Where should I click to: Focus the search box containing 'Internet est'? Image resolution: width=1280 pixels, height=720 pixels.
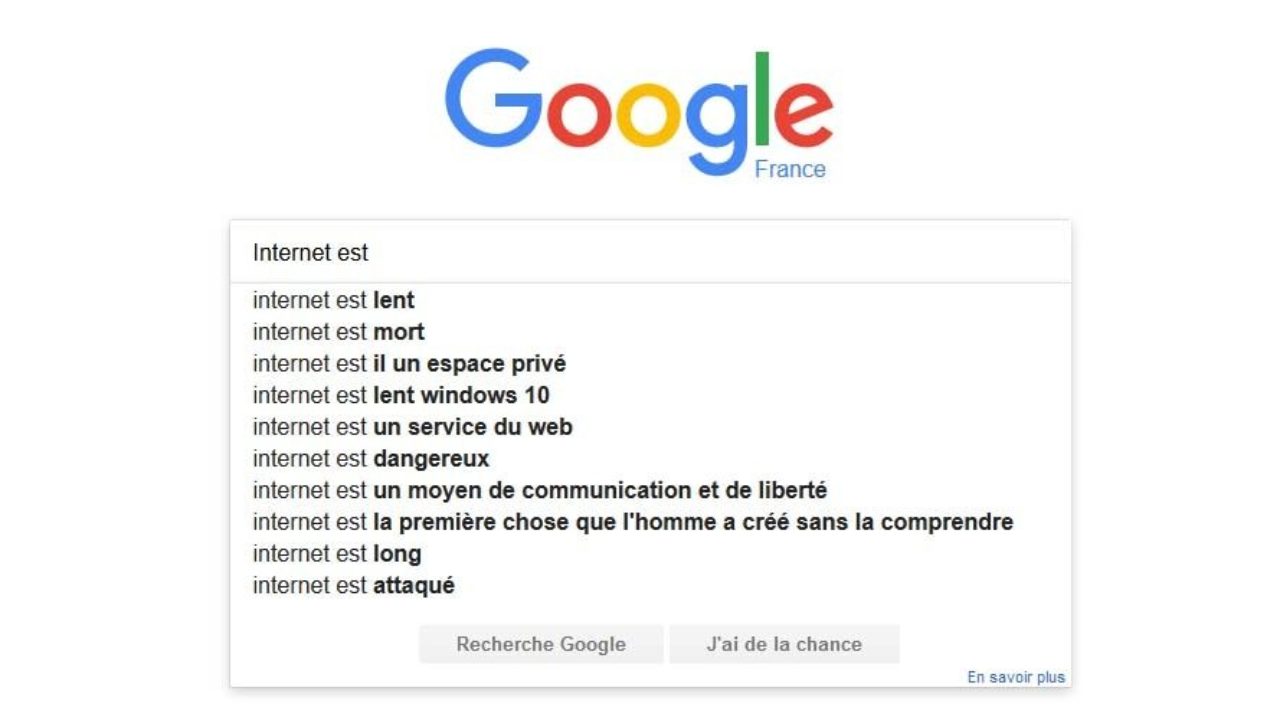[650, 252]
